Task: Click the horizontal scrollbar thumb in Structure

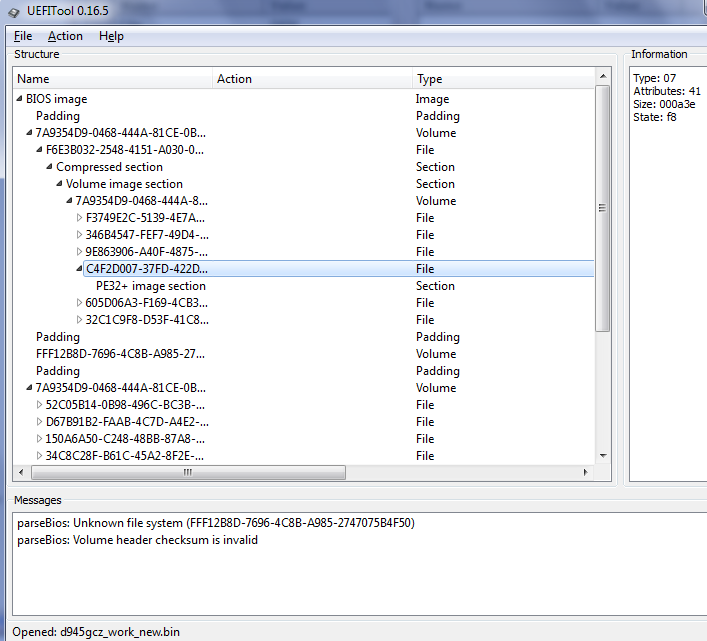Action: (x=188, y=472)
